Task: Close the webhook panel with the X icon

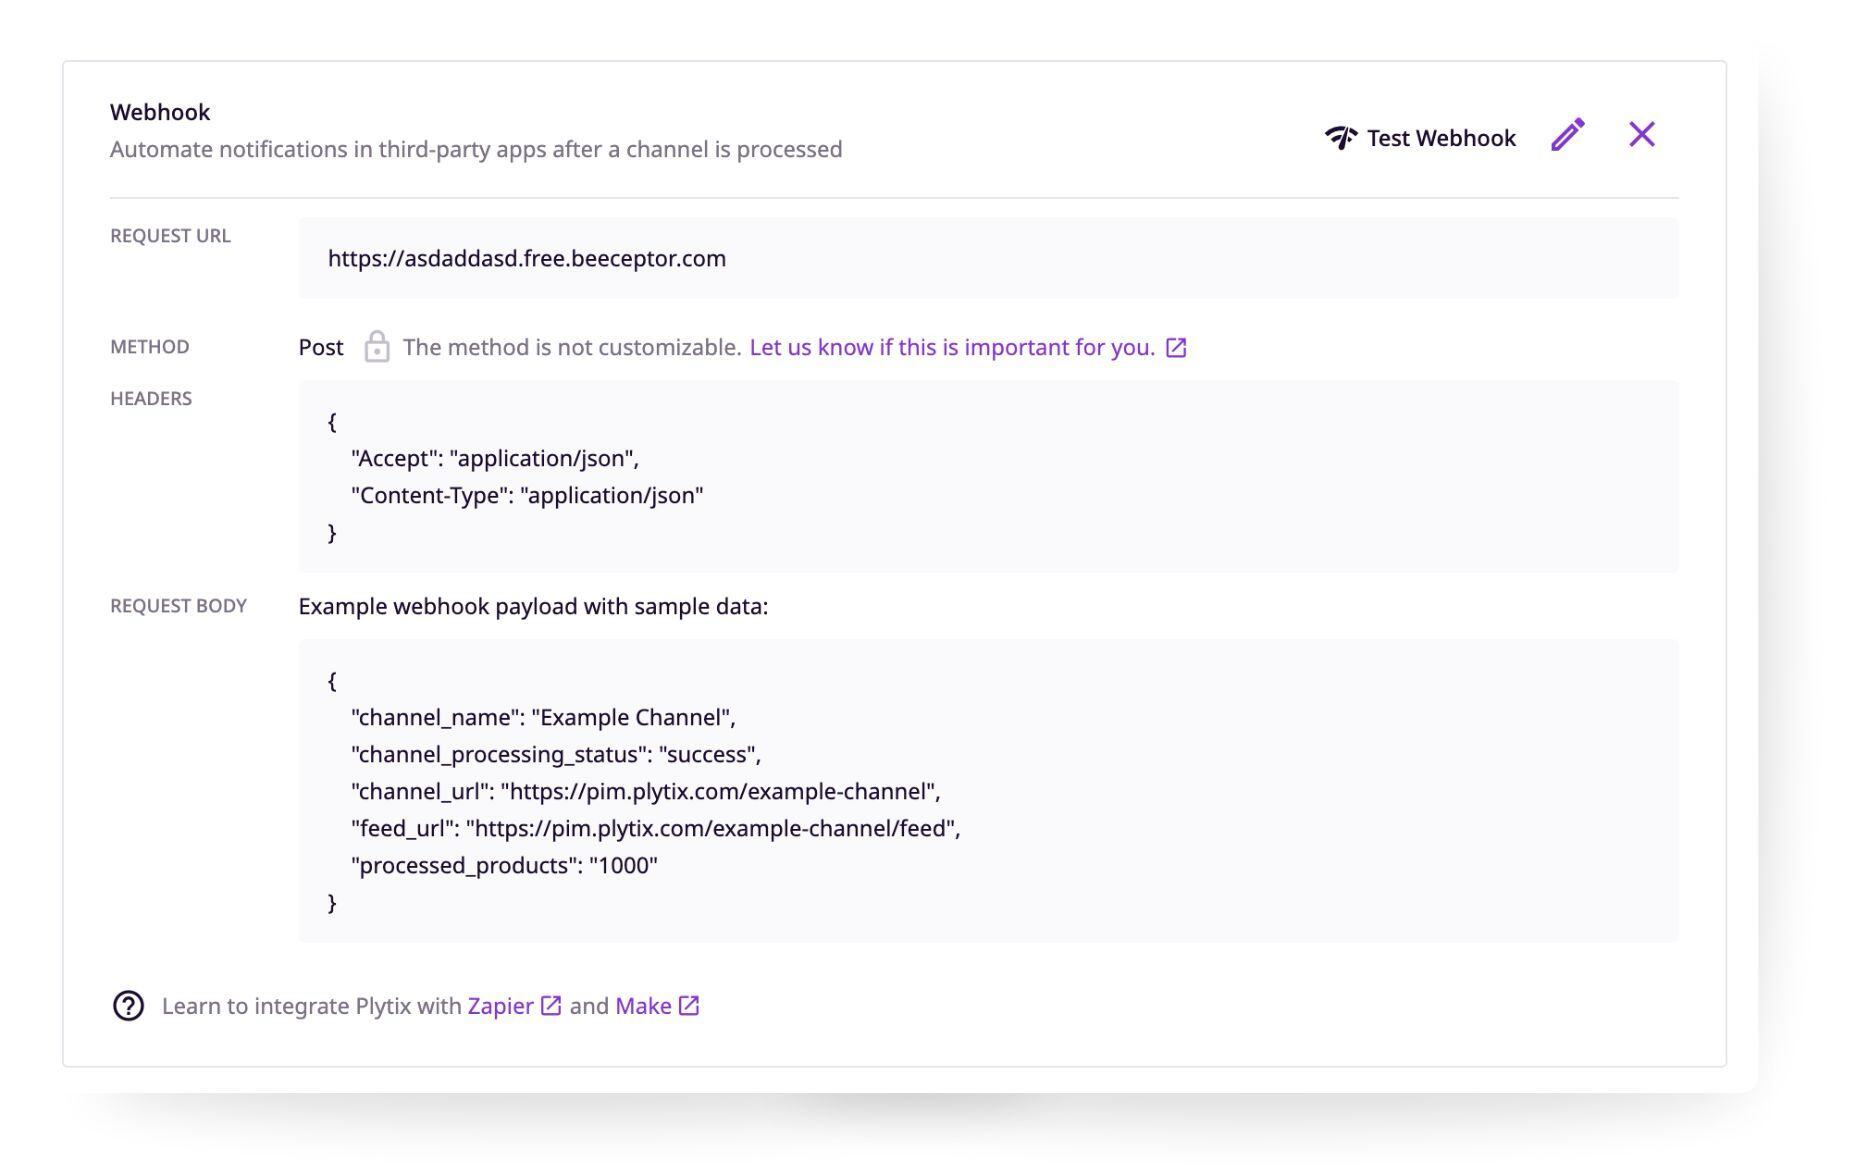Action: [1641, 133]
